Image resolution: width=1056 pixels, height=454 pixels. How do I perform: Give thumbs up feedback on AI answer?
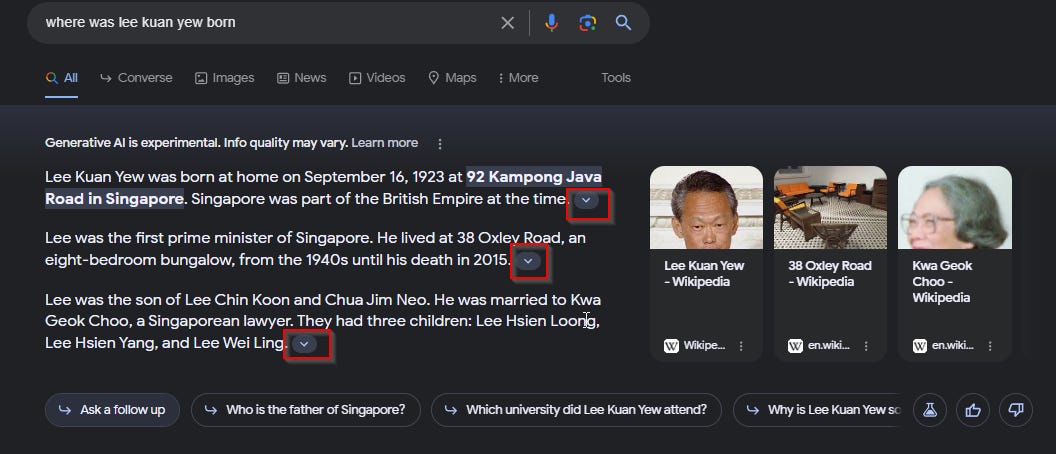(972, 410)
